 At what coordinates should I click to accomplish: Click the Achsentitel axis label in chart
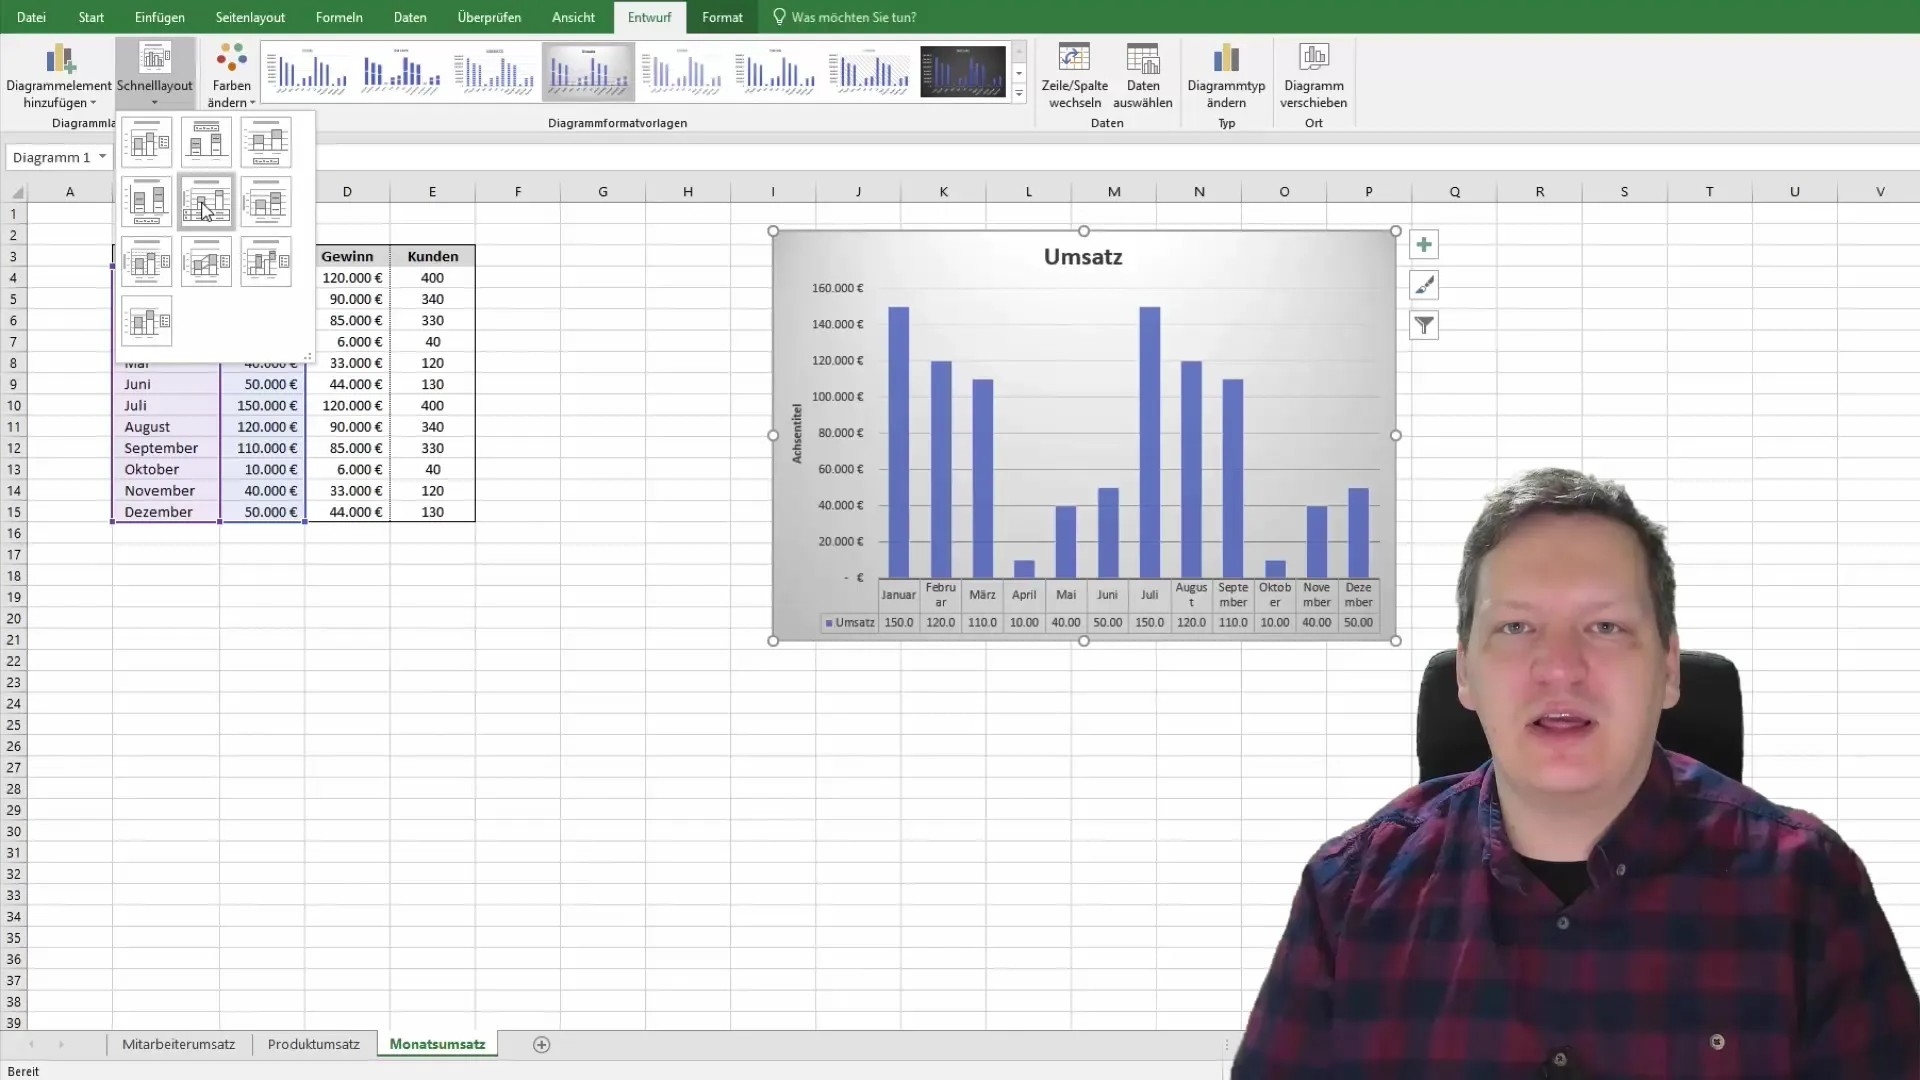(x=797, y=433)
